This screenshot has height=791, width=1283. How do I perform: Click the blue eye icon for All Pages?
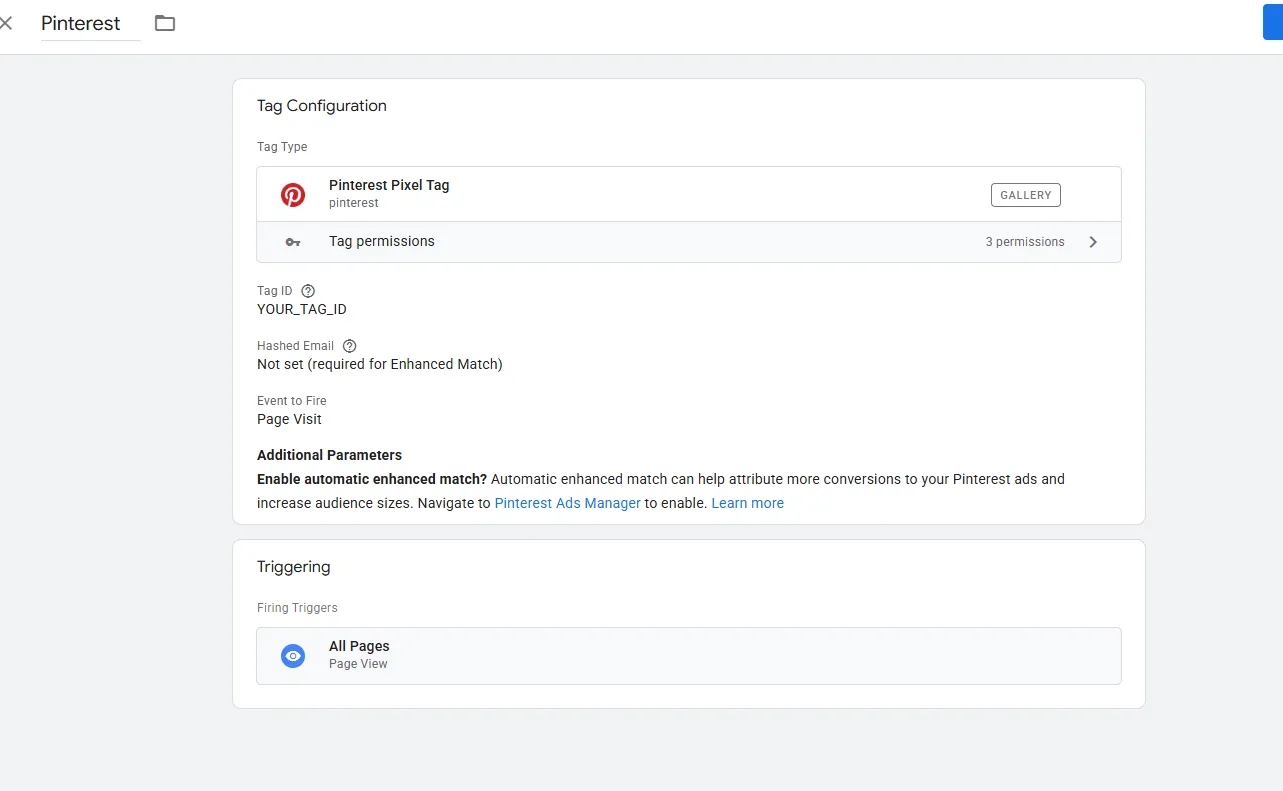click(x=293, y=656)
